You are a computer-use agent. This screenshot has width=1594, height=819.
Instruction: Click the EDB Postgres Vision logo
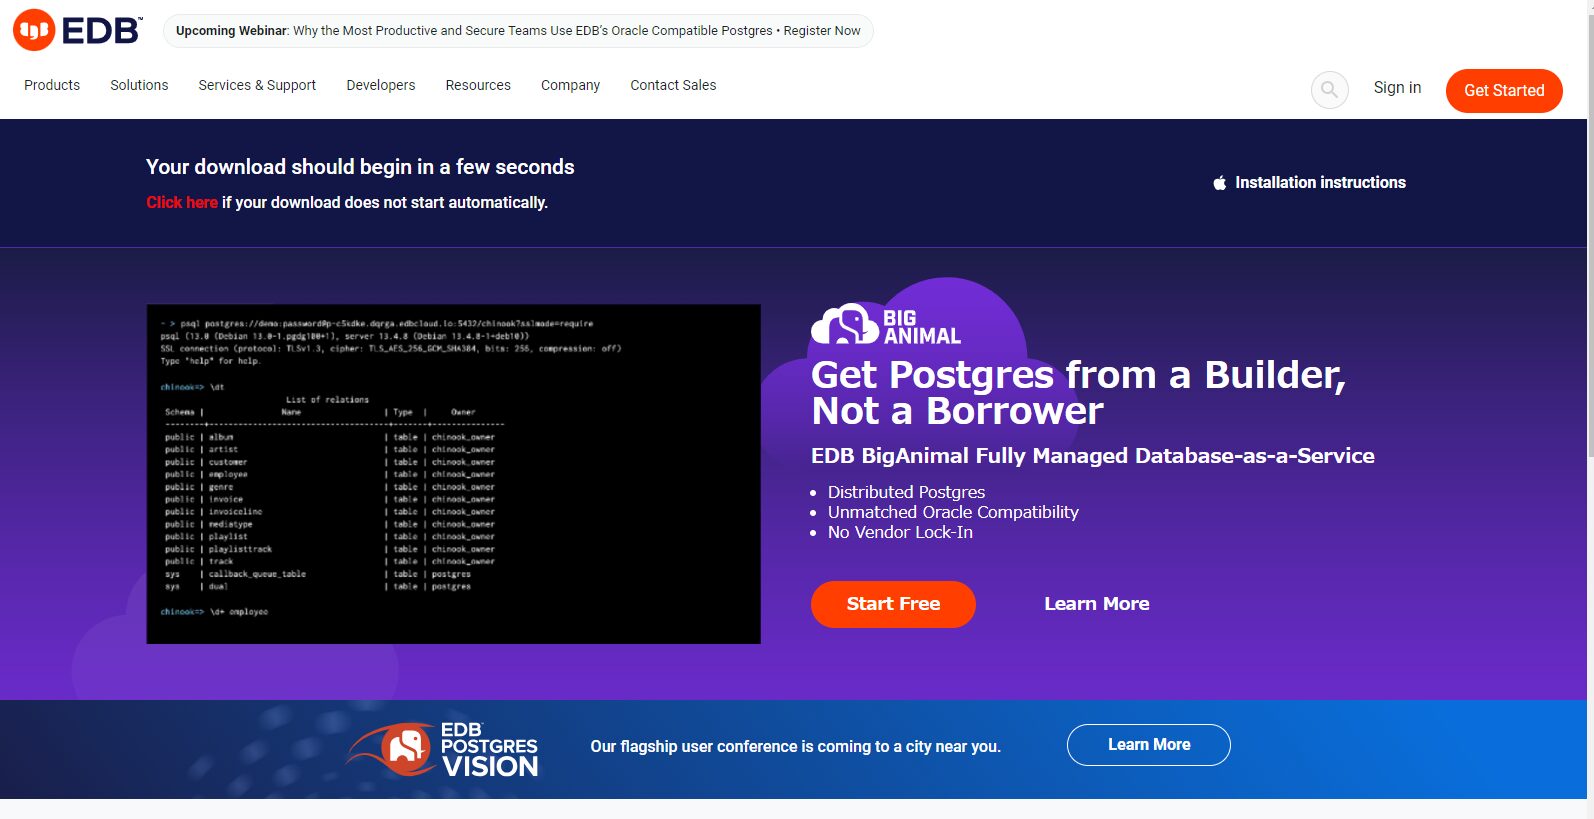(x=443, y=749)
